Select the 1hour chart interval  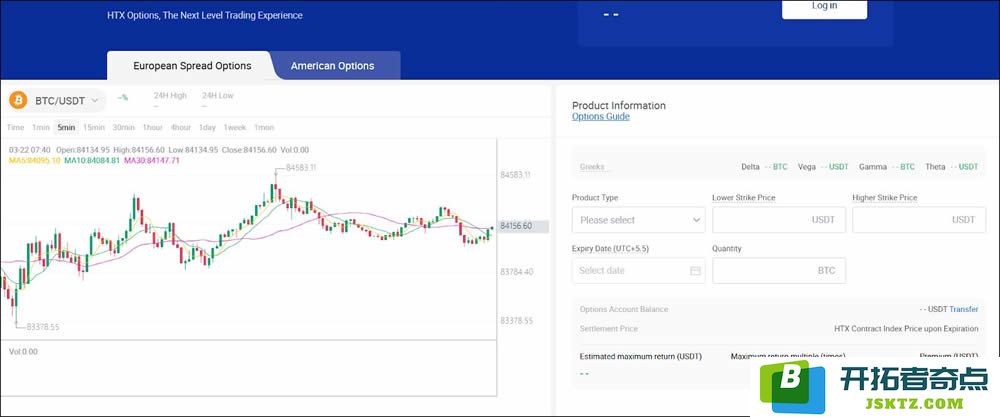click(152, 128)
